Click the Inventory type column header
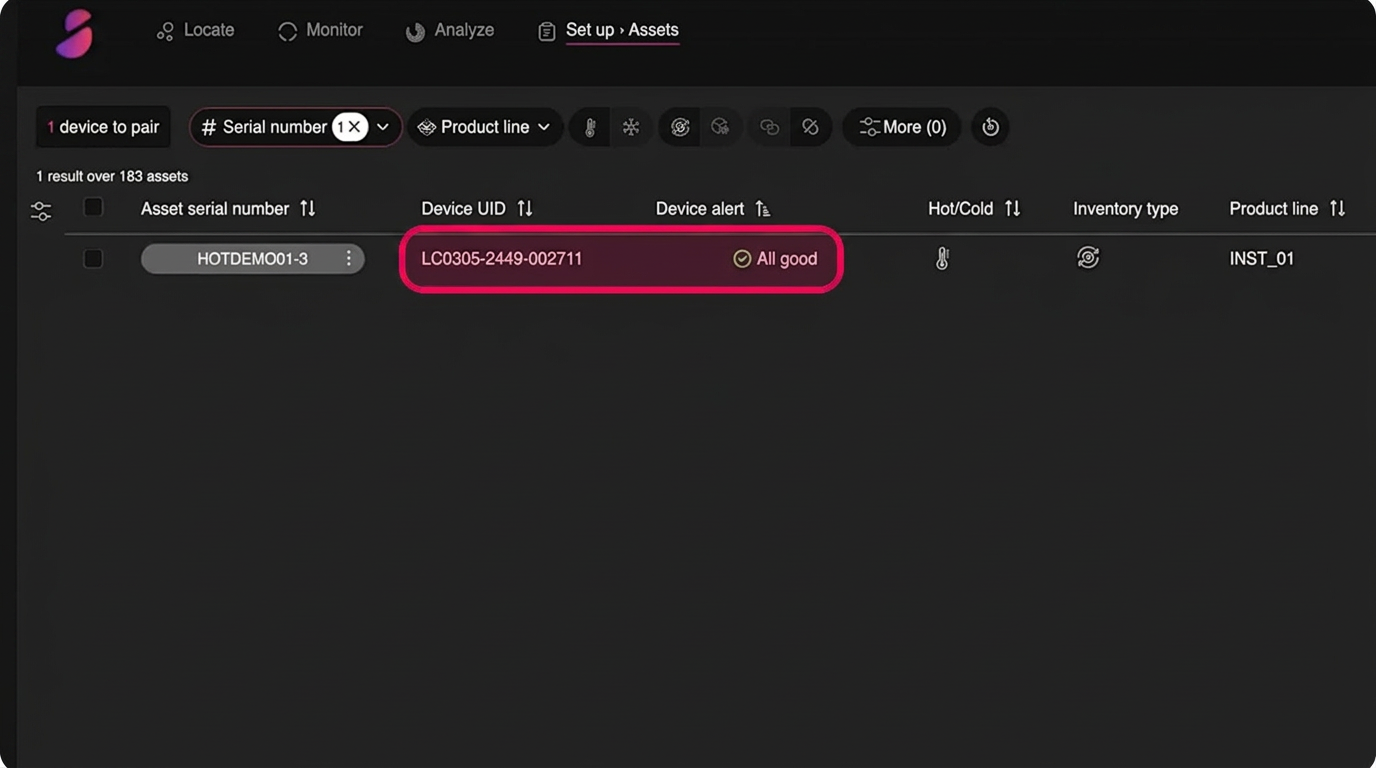Screen dimensions: 1376x768 pyautogui.click(x=1125, y=208)
